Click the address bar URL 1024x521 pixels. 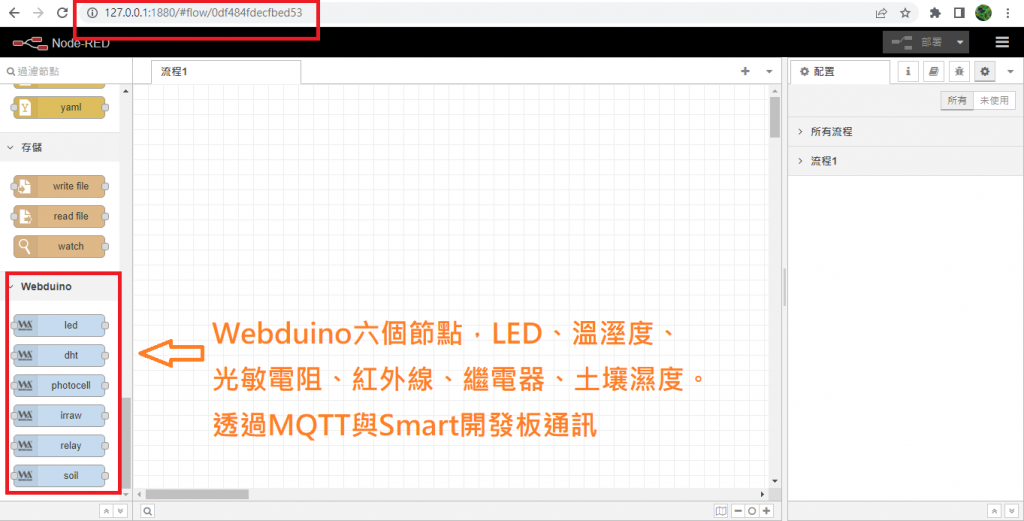[x=203, y=12]
